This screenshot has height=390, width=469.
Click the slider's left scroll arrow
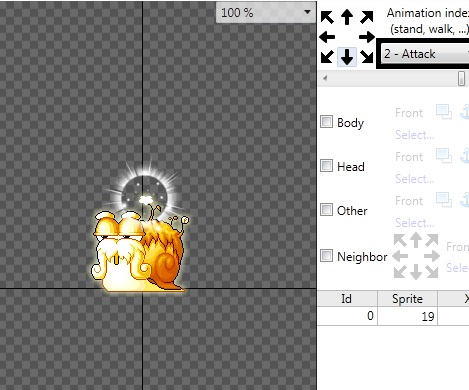click(325, 79)
